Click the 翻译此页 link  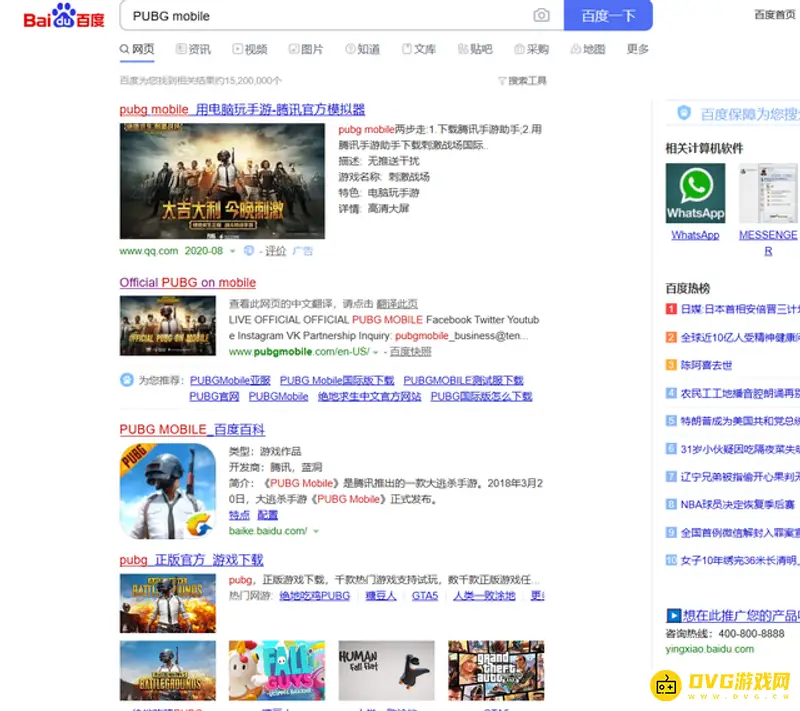click(397, 304)
